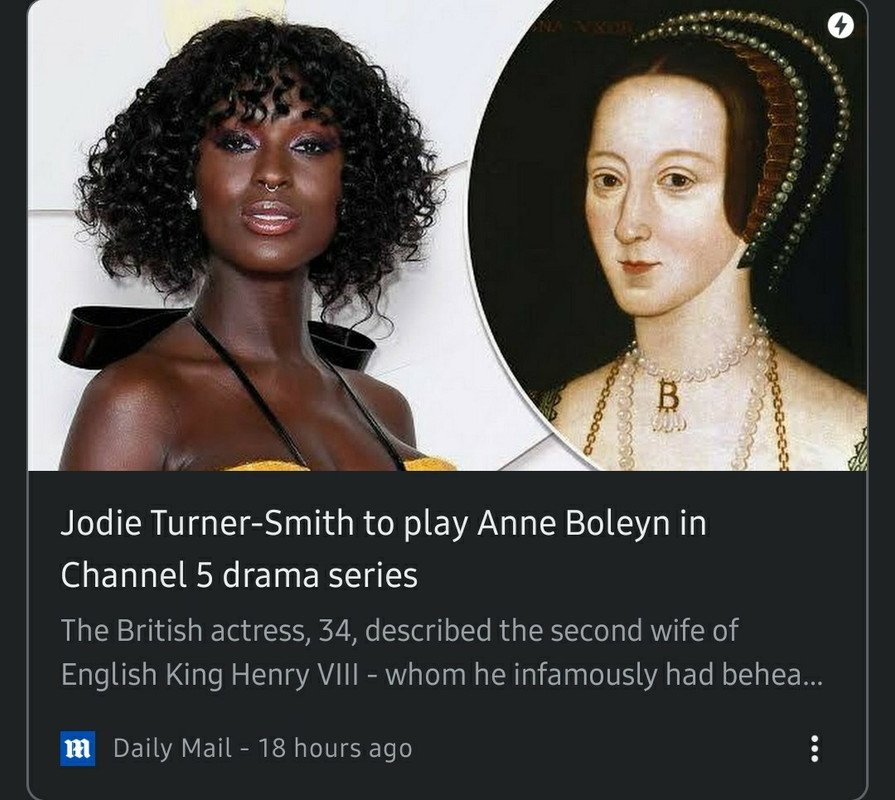Click the Daily Mail logo icon
This screenshot has width=895, height=800.
(x=78, y=748)
